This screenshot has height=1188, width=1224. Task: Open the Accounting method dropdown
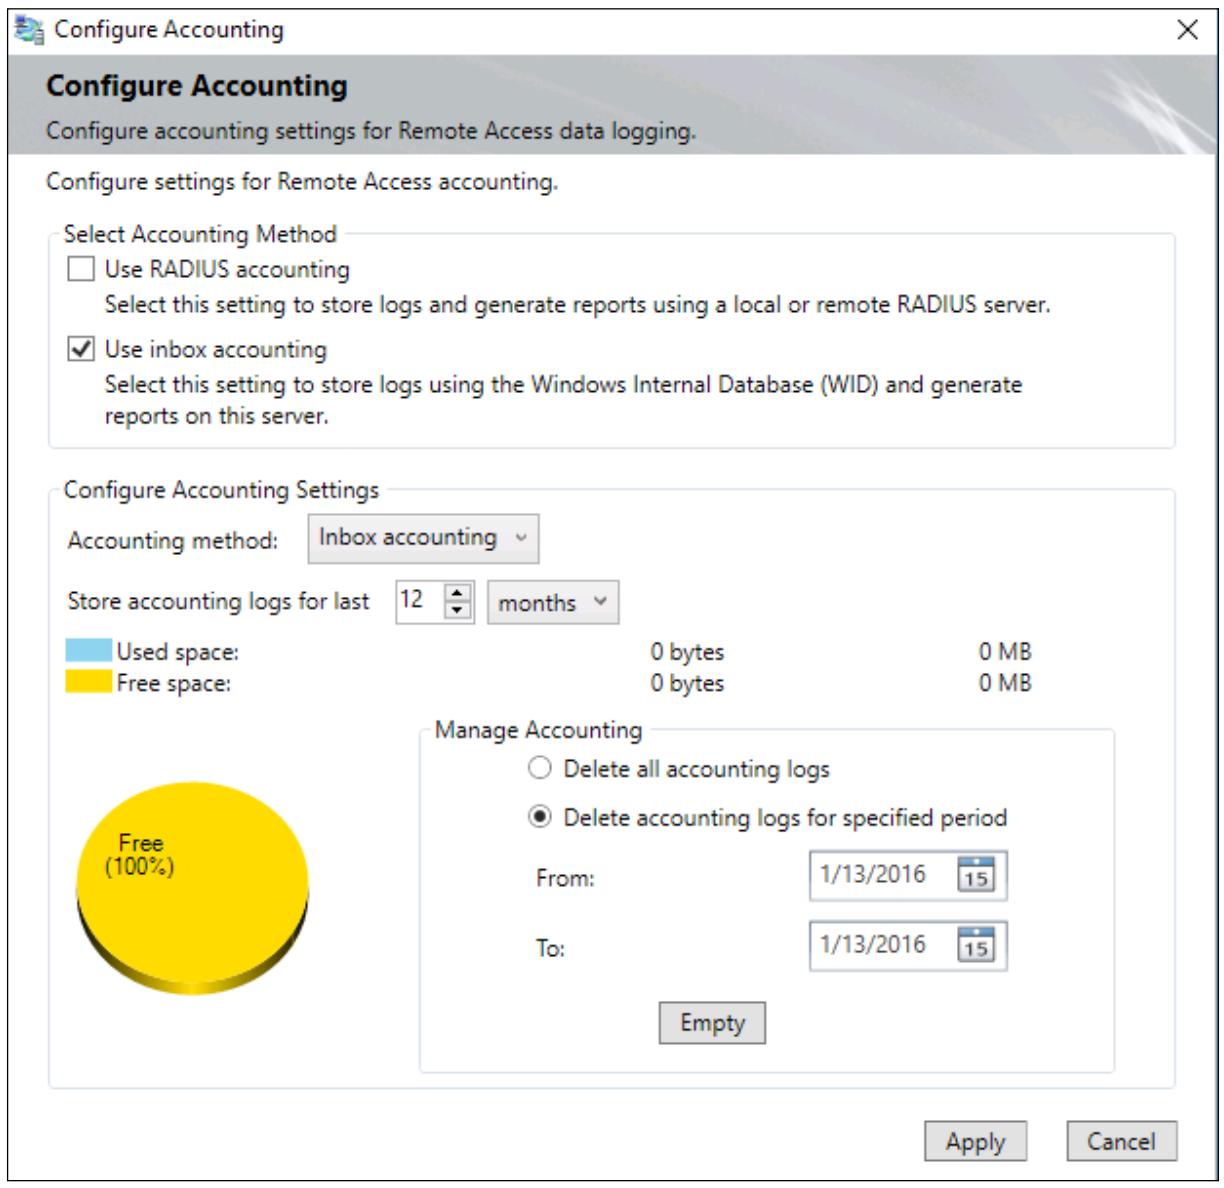[423, 538]
